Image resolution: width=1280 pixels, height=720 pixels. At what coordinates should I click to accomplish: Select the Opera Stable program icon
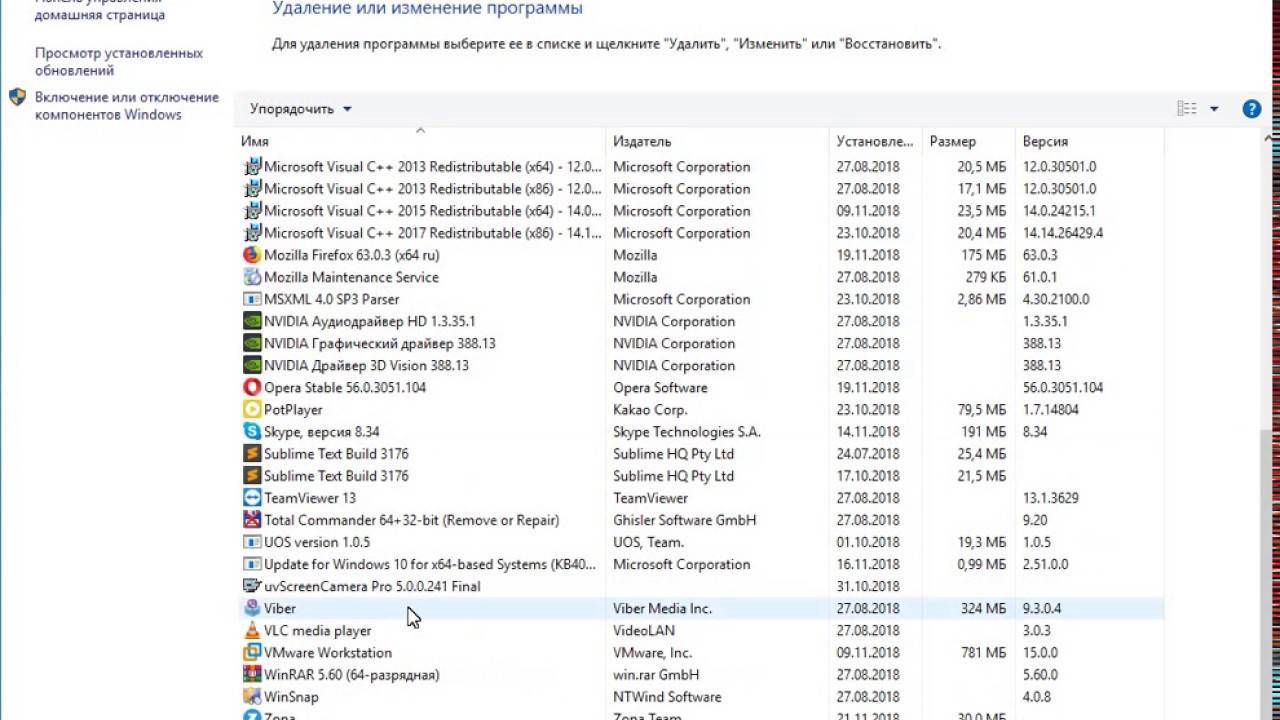coord(252,388)
